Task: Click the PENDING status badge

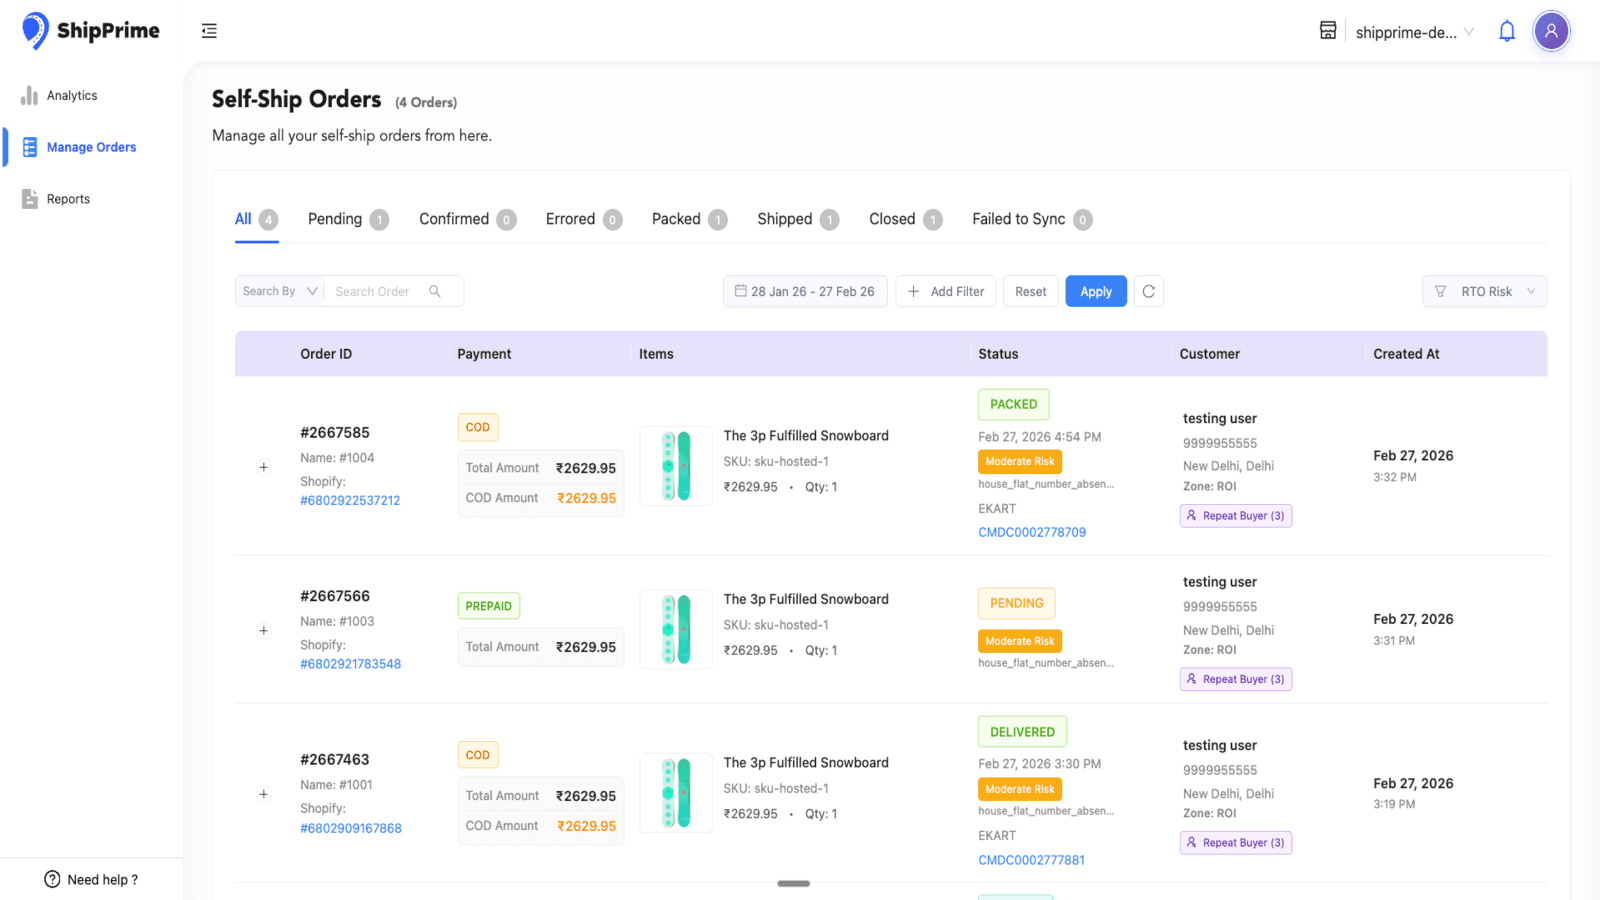Action: tap(1016, 603)
